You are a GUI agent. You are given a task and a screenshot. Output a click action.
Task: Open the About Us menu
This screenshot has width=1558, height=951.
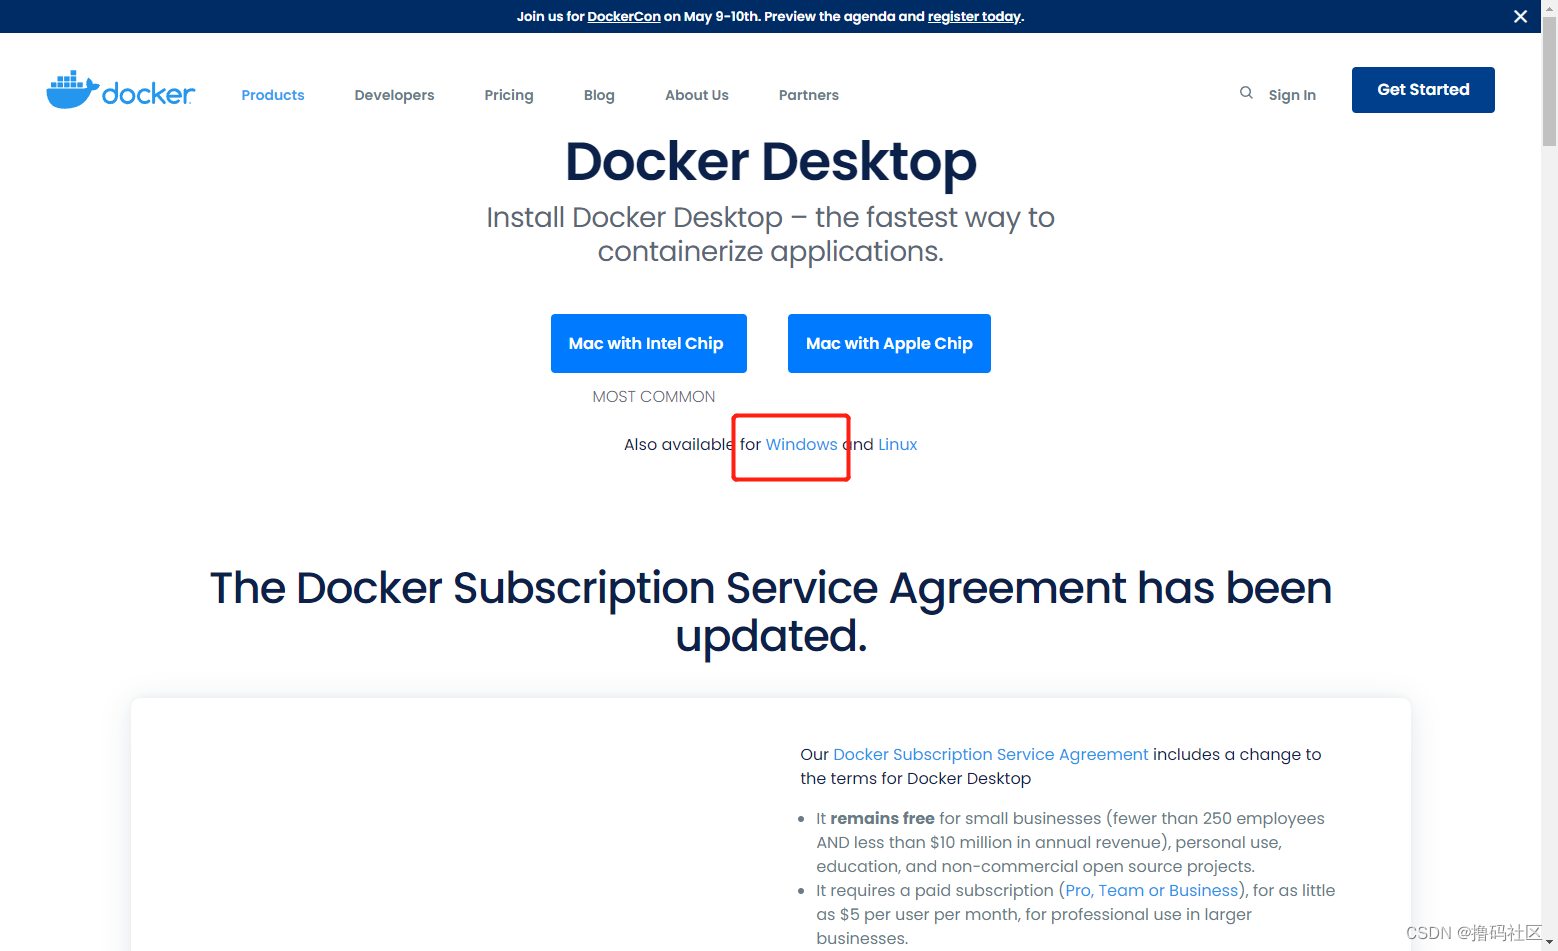[697, 95]
